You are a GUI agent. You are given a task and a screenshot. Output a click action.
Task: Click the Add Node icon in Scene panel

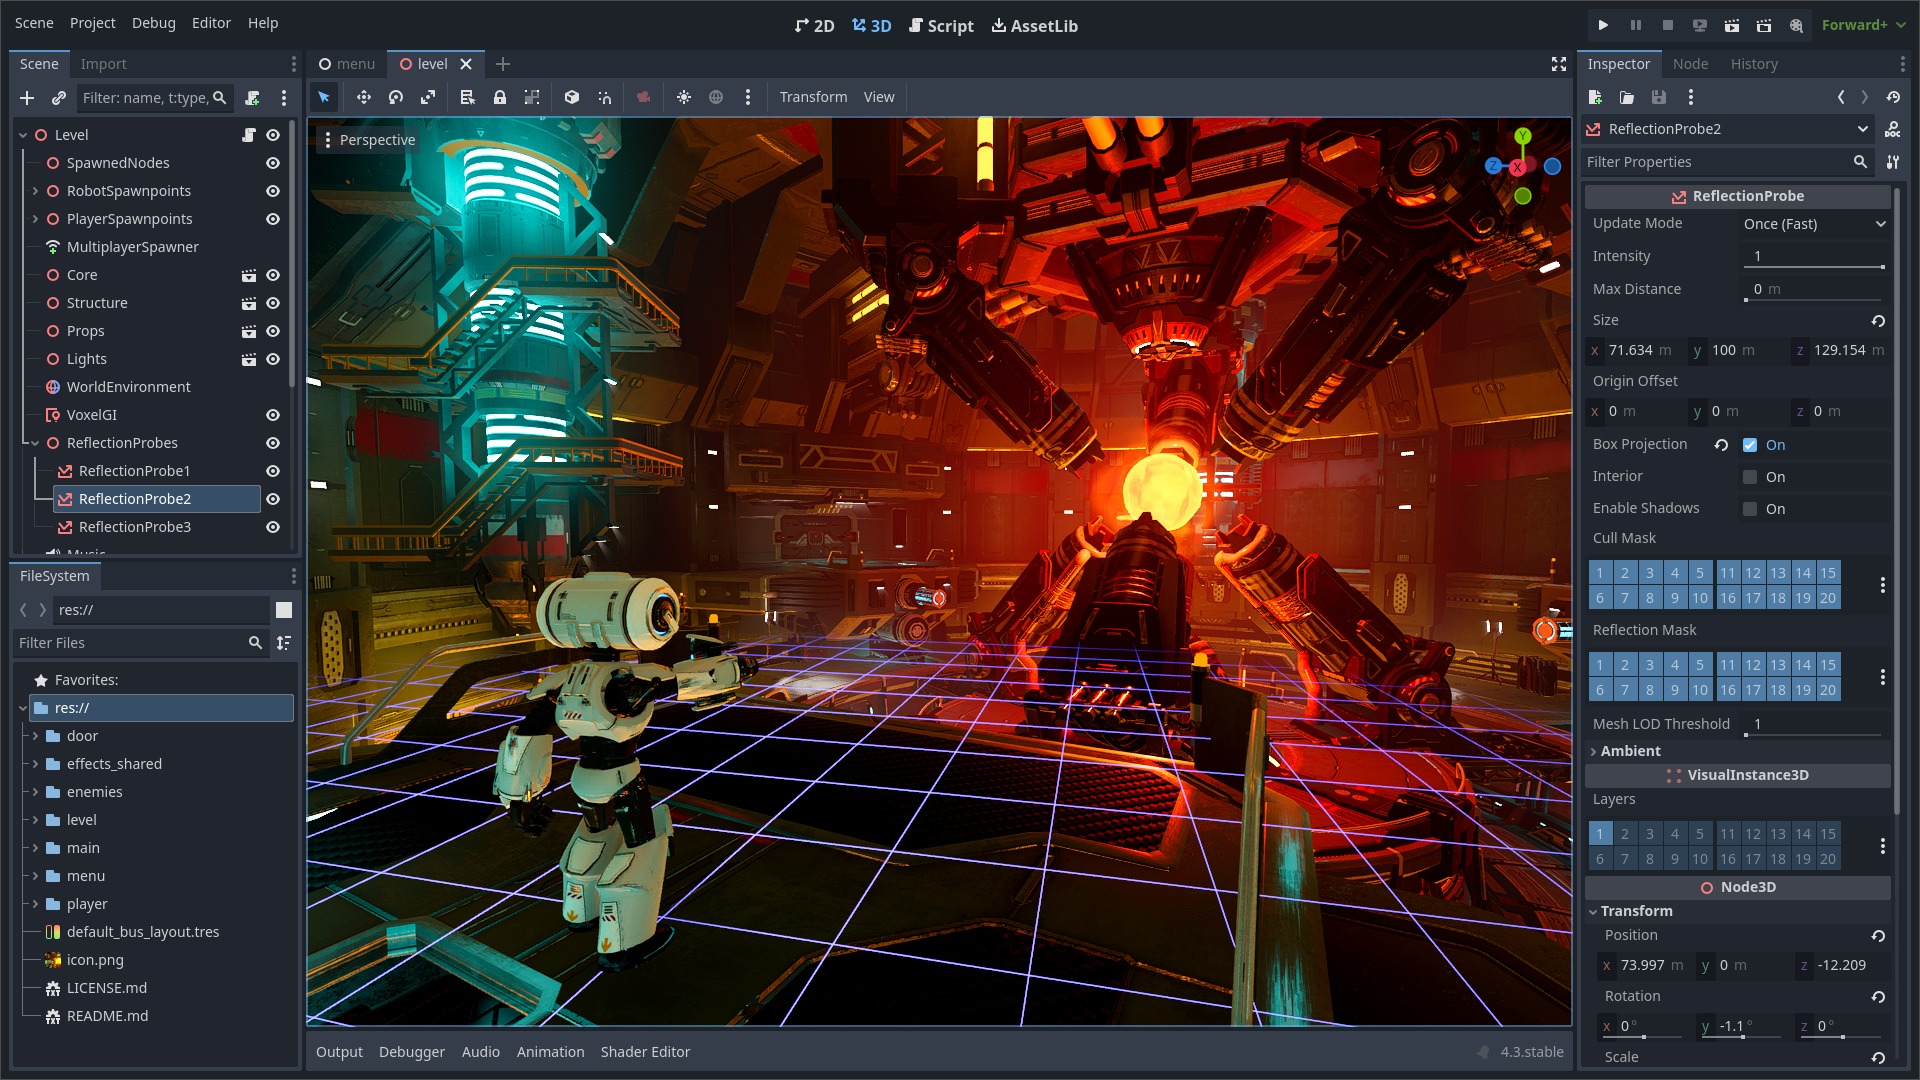(x=26, y=99)
